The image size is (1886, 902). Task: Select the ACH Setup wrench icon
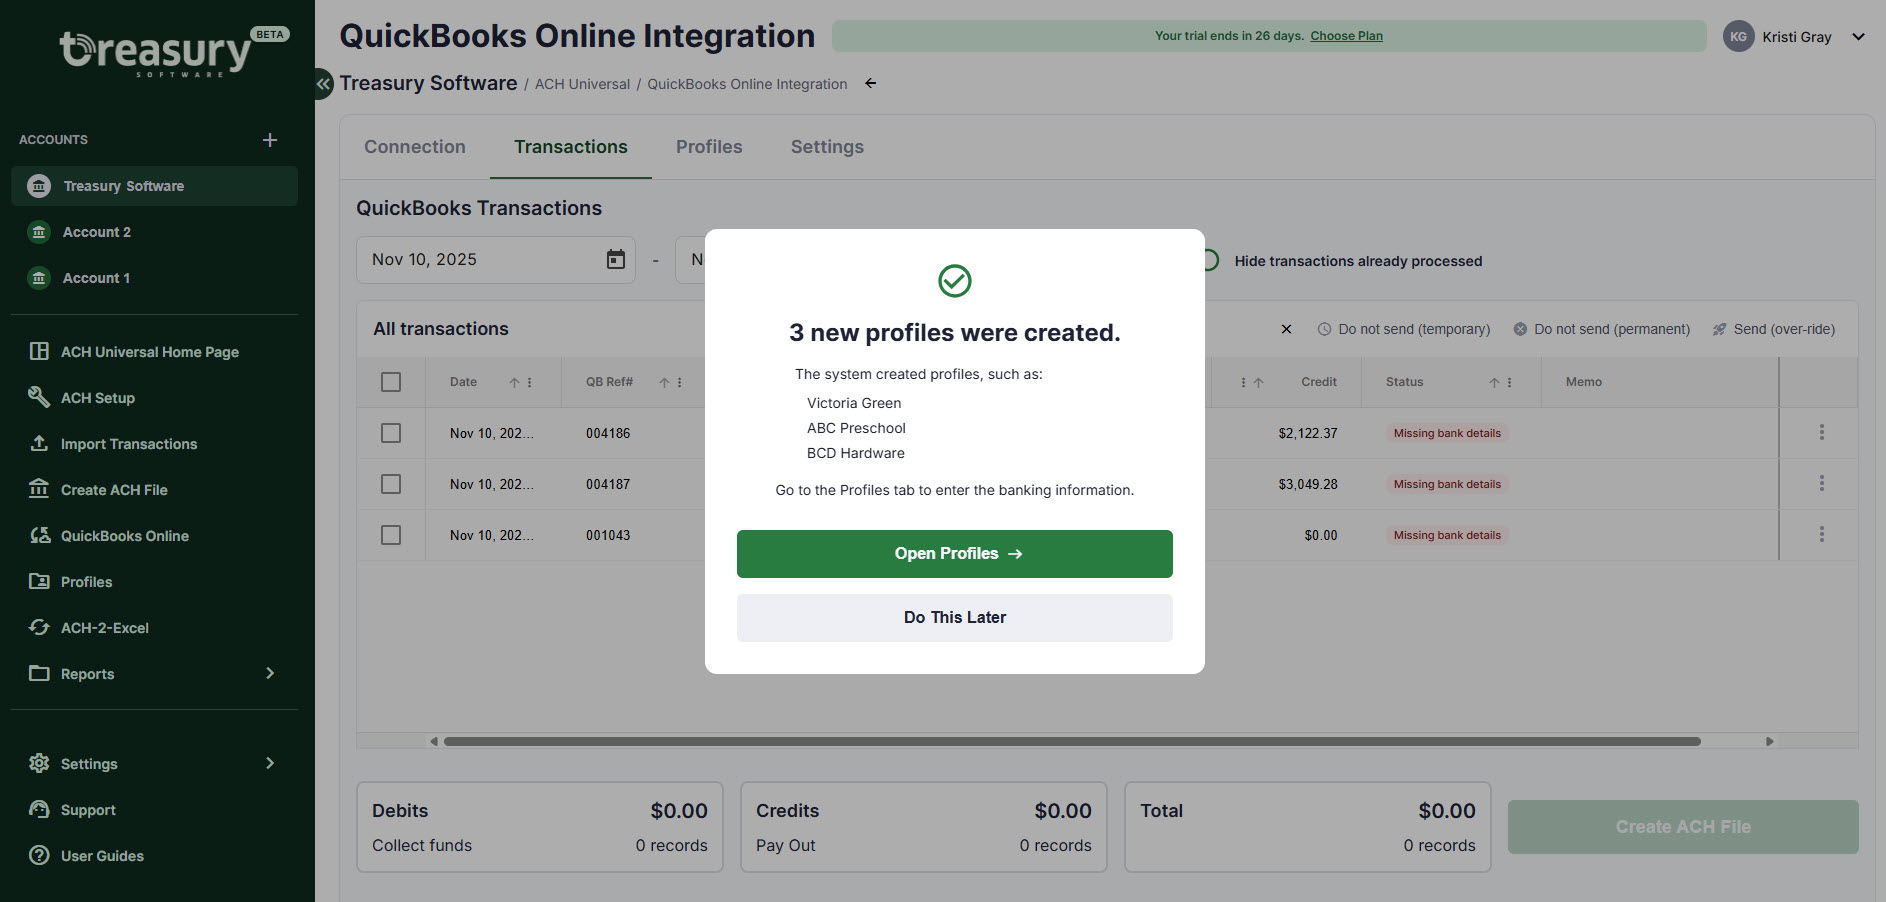tap(40, 397)
